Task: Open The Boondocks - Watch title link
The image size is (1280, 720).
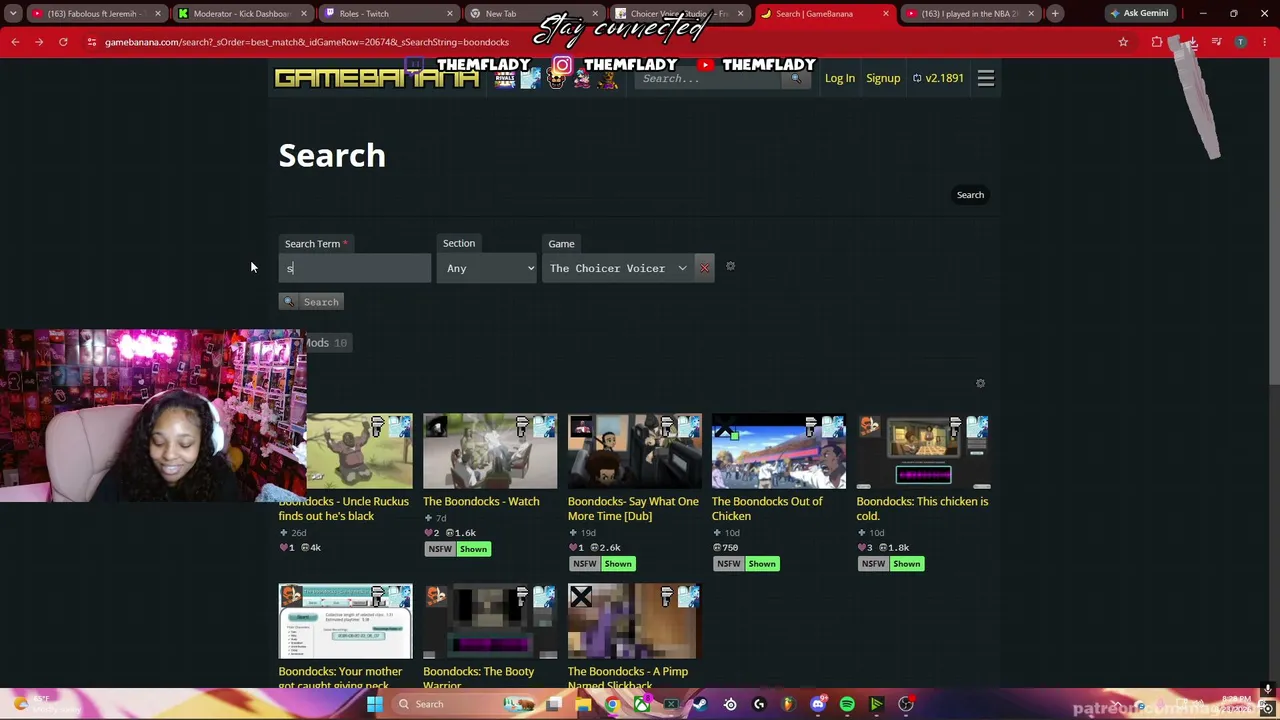Action: [x=481, y=501]
